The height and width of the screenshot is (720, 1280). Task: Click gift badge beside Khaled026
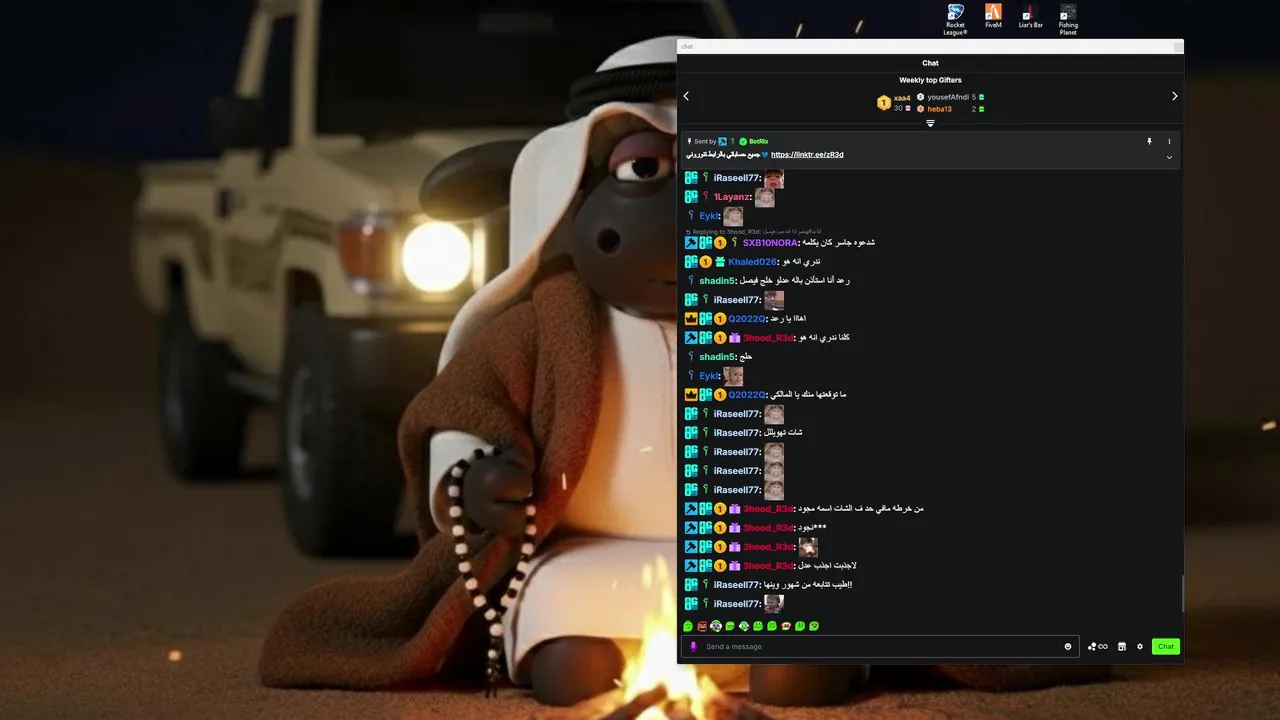(x=720, y=262)
